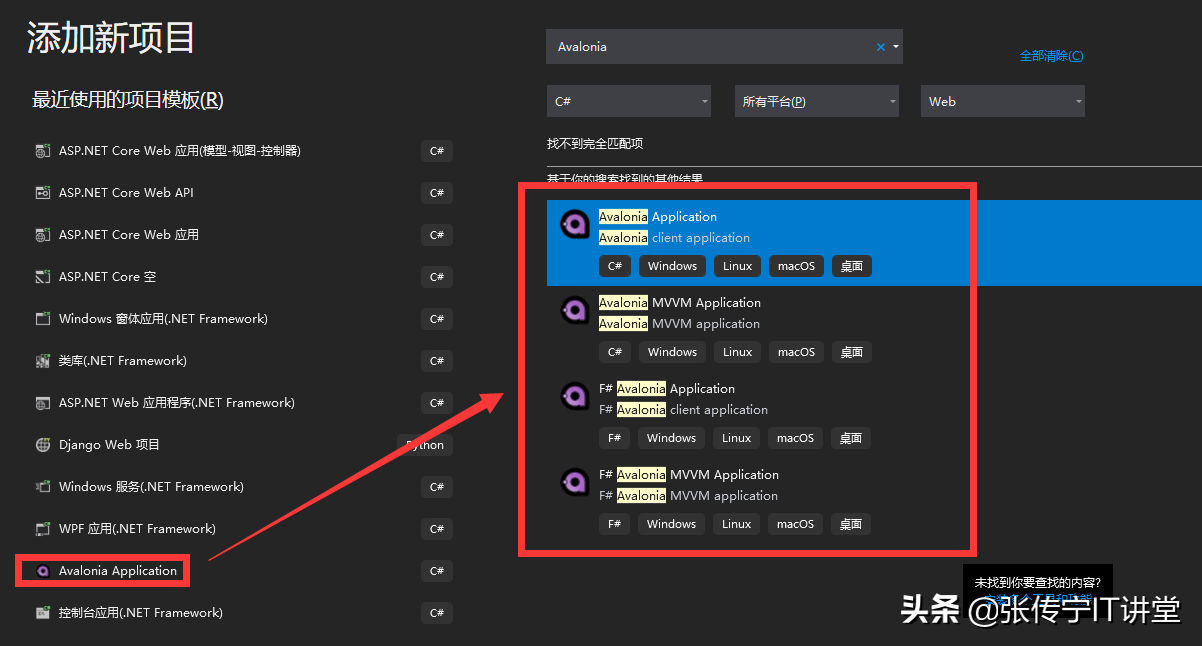Click the 控制台应用 template icon
Image resolution: width=1202 pixels, height=646 pixels.
point(42,613)
